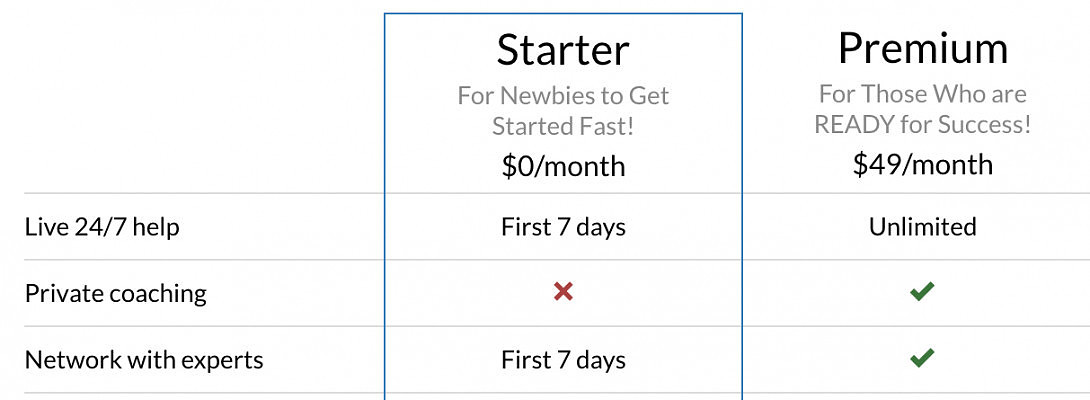
Task: Click the word 'READY' in Premium tagline
Action: (x=852, y=125)
